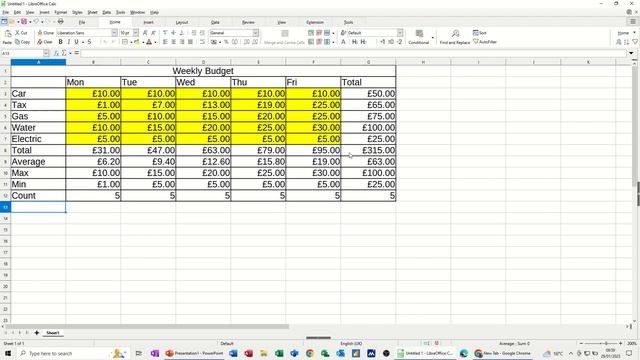Open the Name Box dropdown arrow

[46, 53]
